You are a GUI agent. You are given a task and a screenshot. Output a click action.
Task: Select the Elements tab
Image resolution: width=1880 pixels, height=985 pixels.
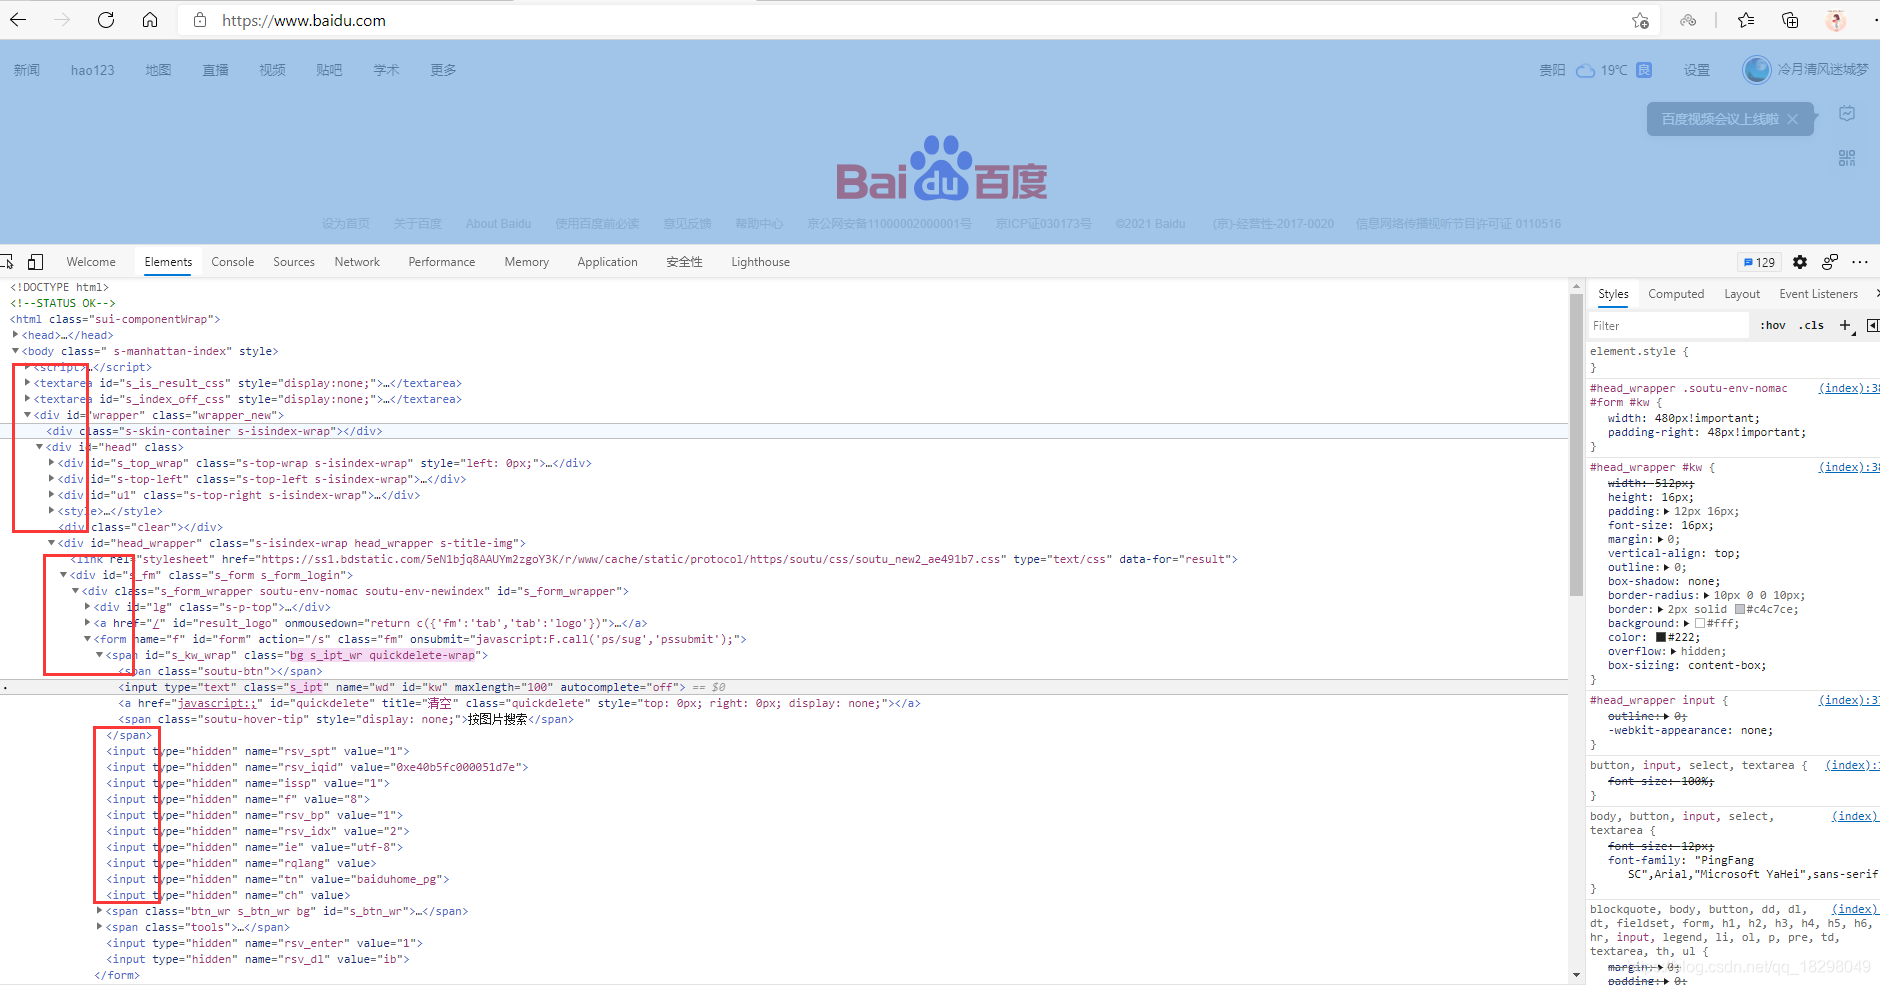[x=168, y=262]
